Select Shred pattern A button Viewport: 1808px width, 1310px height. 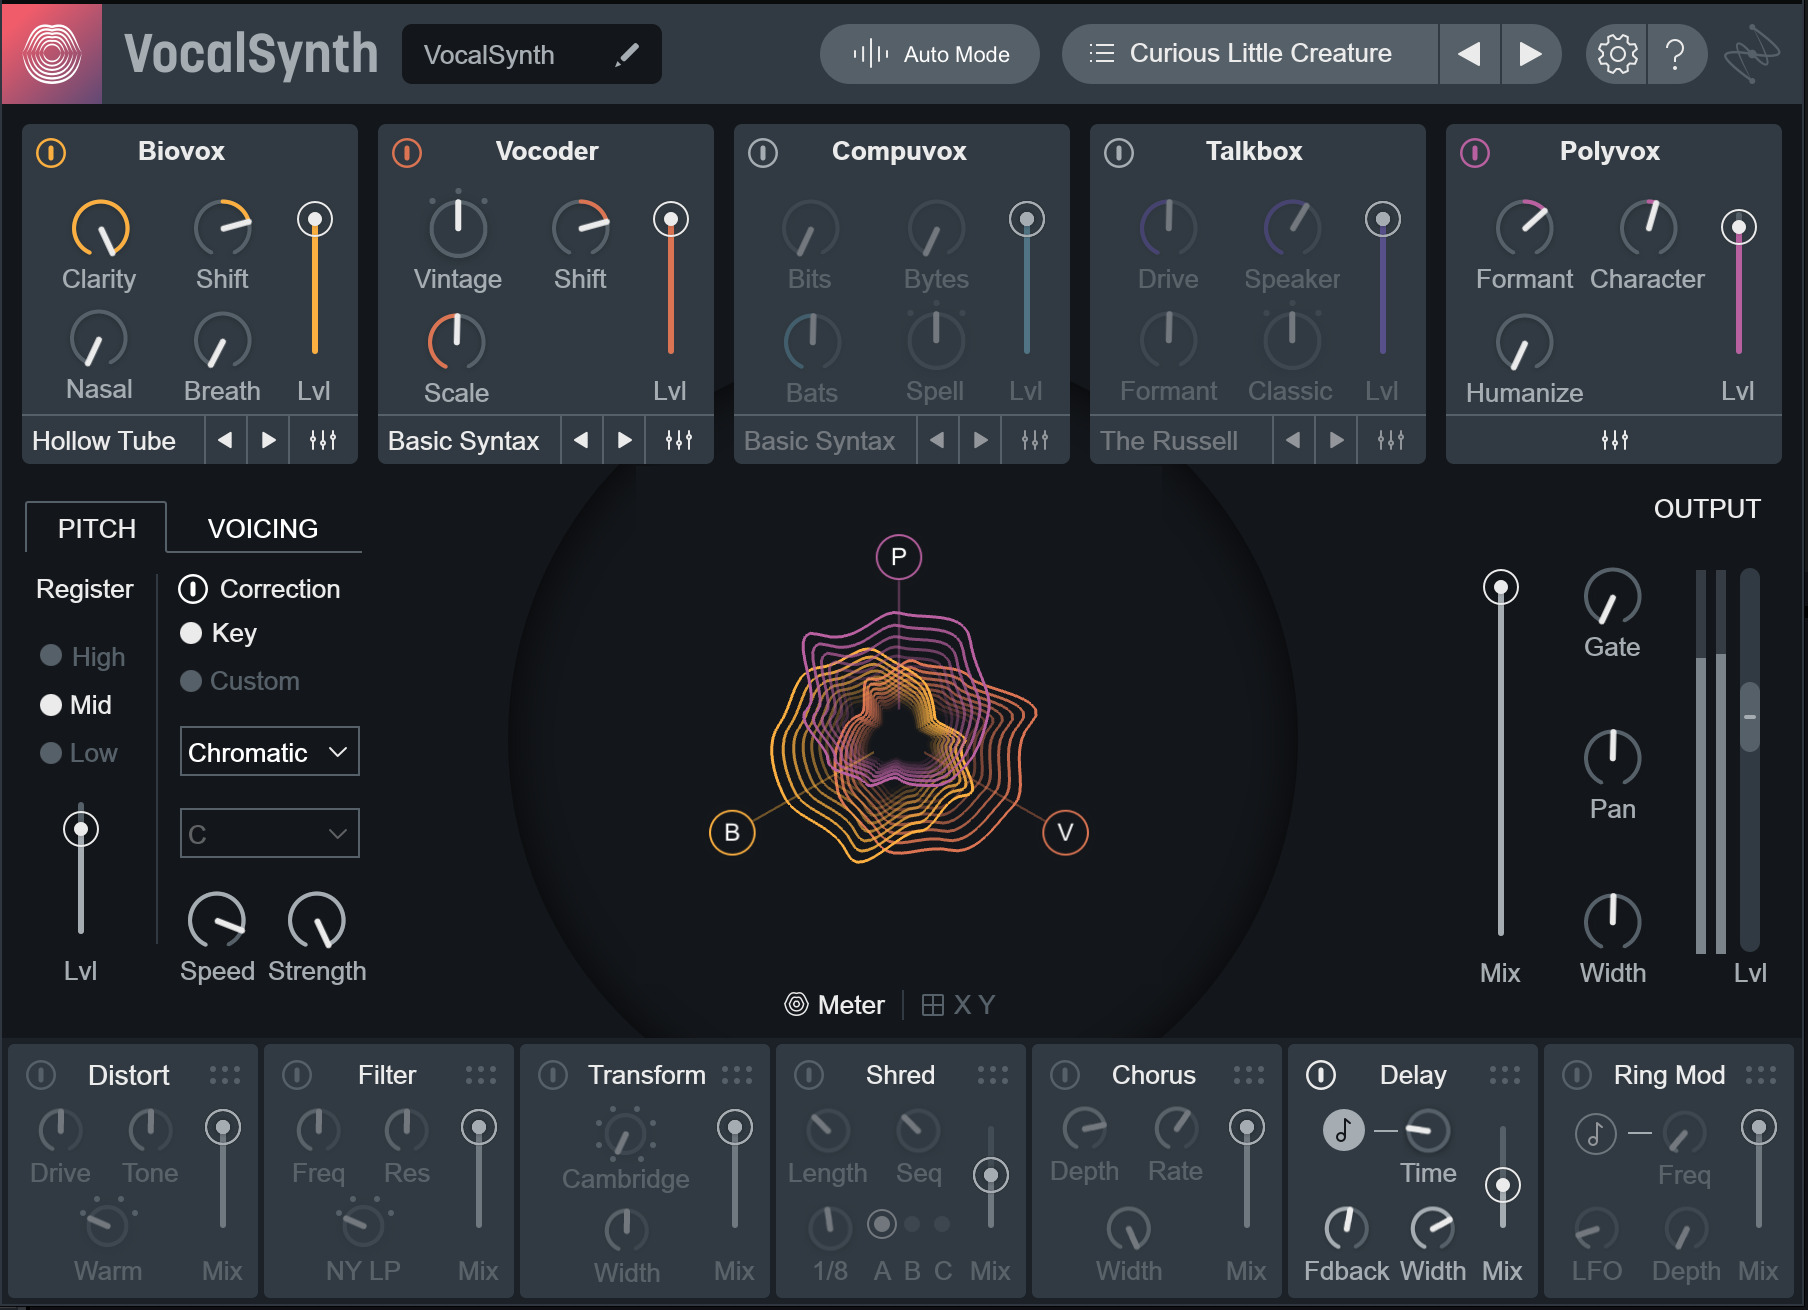click(881, 1224)
